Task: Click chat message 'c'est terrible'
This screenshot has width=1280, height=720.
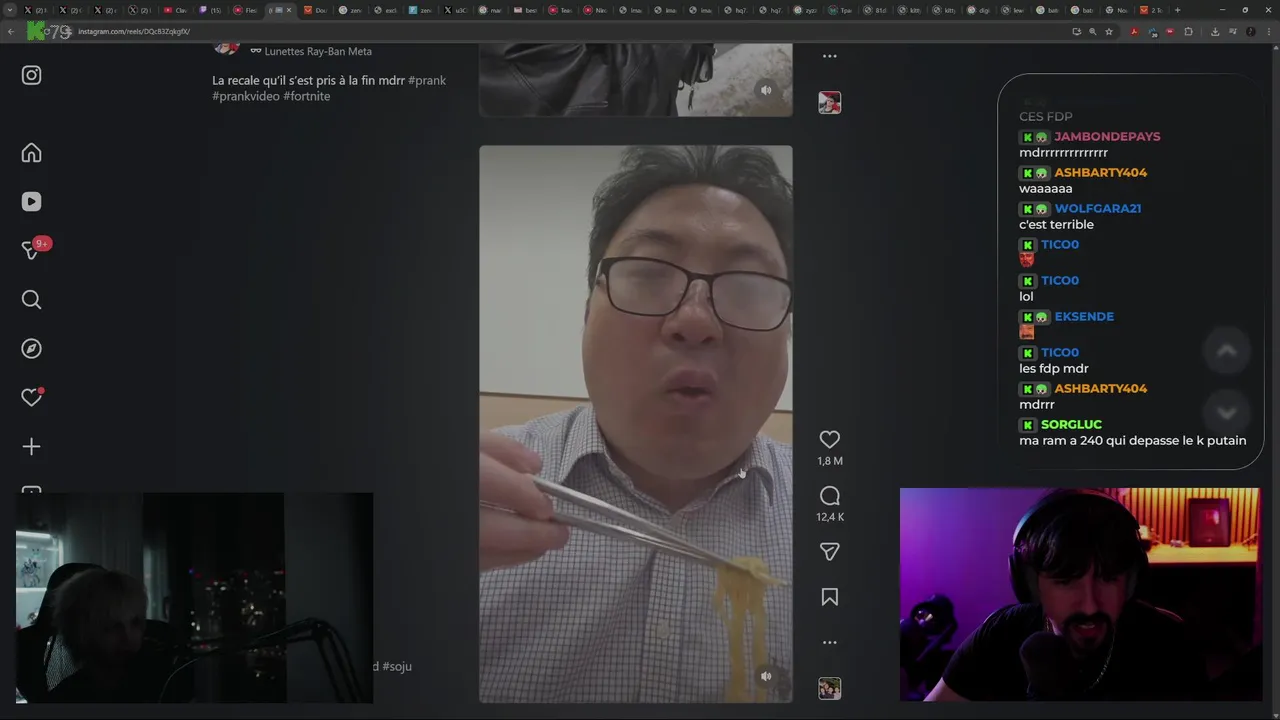Action: click(1056, 224)
